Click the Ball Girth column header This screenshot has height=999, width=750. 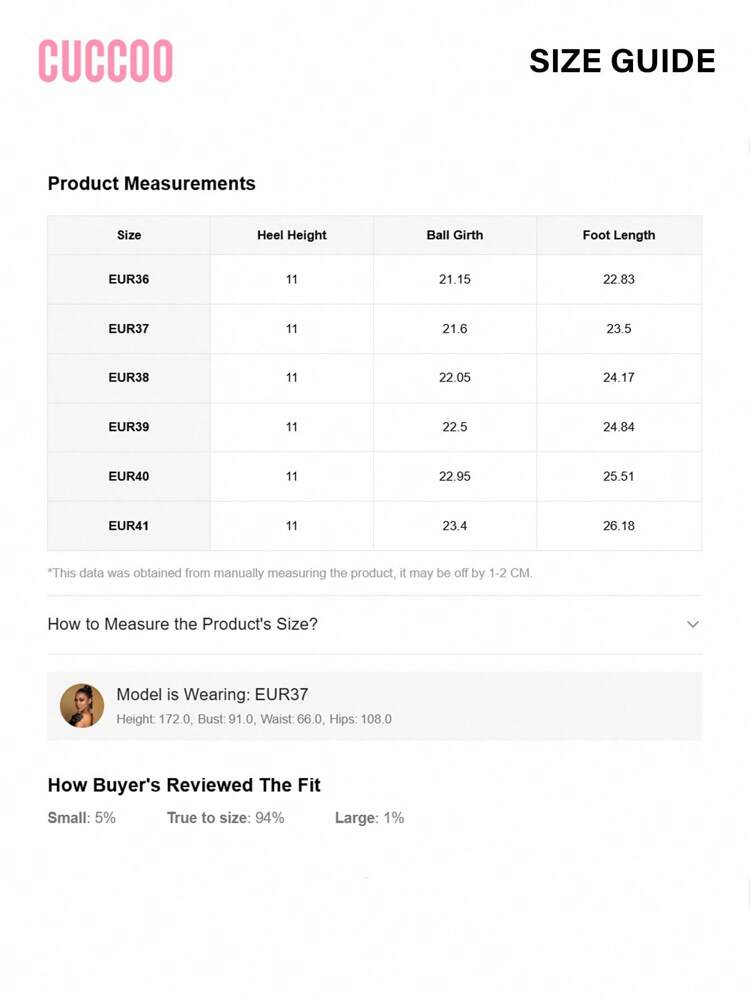coord(455,235)
